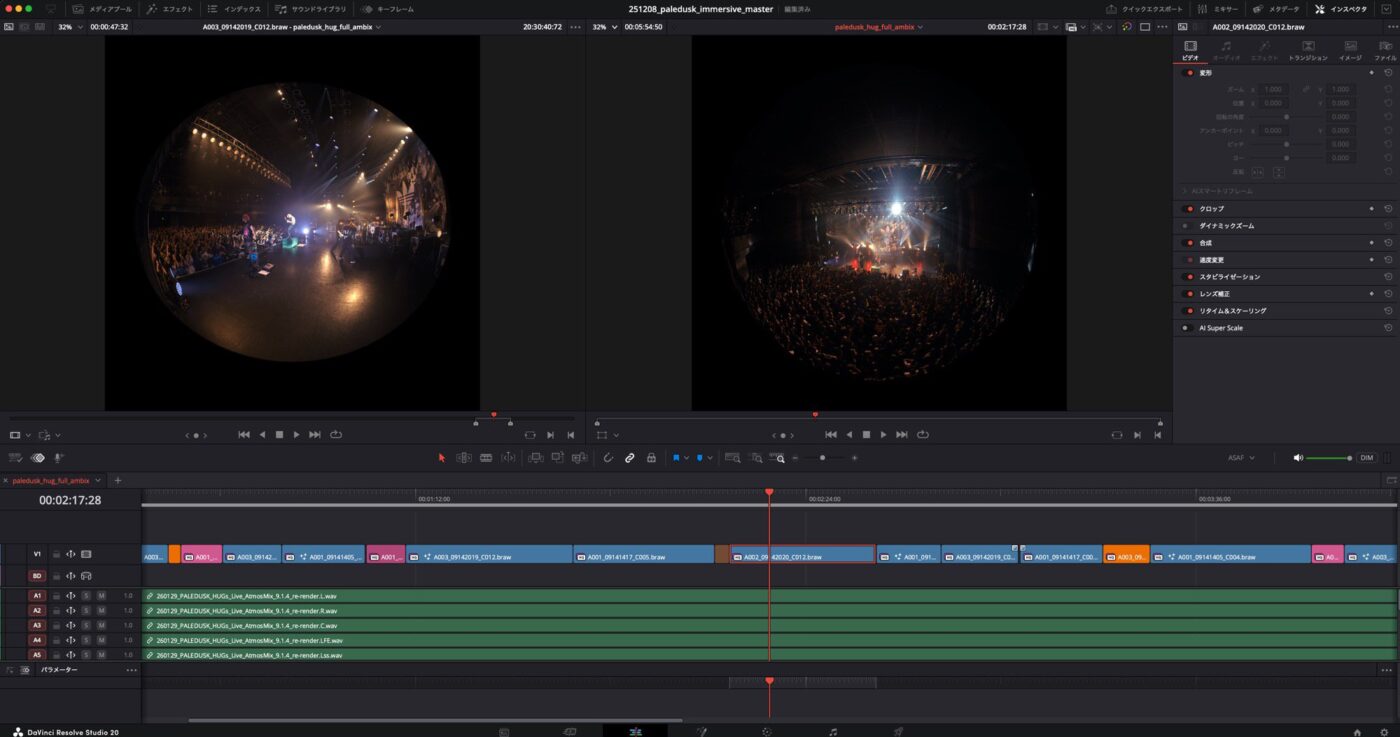
Task: Toggle 合成 (Composite) enable switch
Action: pos(1188,243)
